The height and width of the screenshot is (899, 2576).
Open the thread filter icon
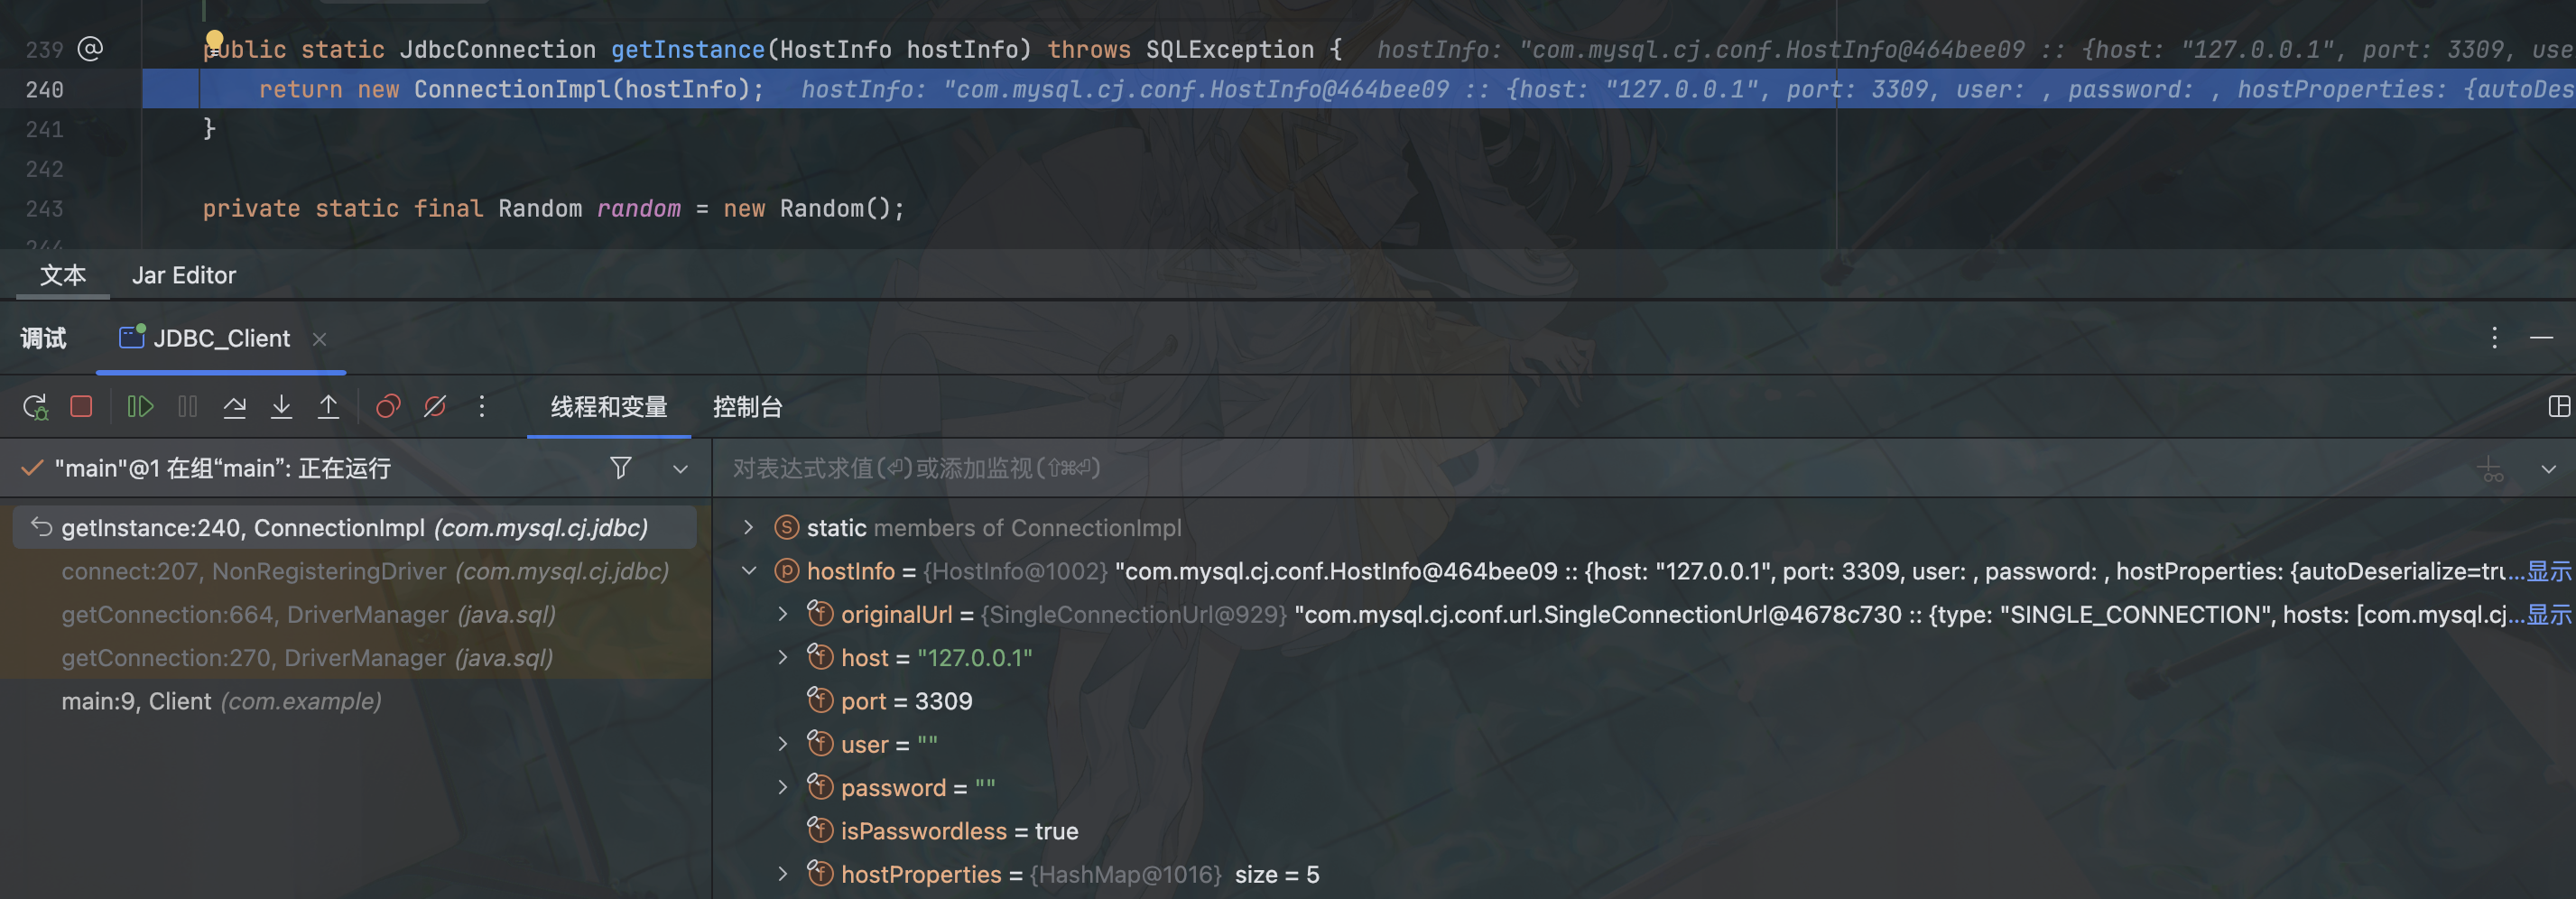(621, 468)
